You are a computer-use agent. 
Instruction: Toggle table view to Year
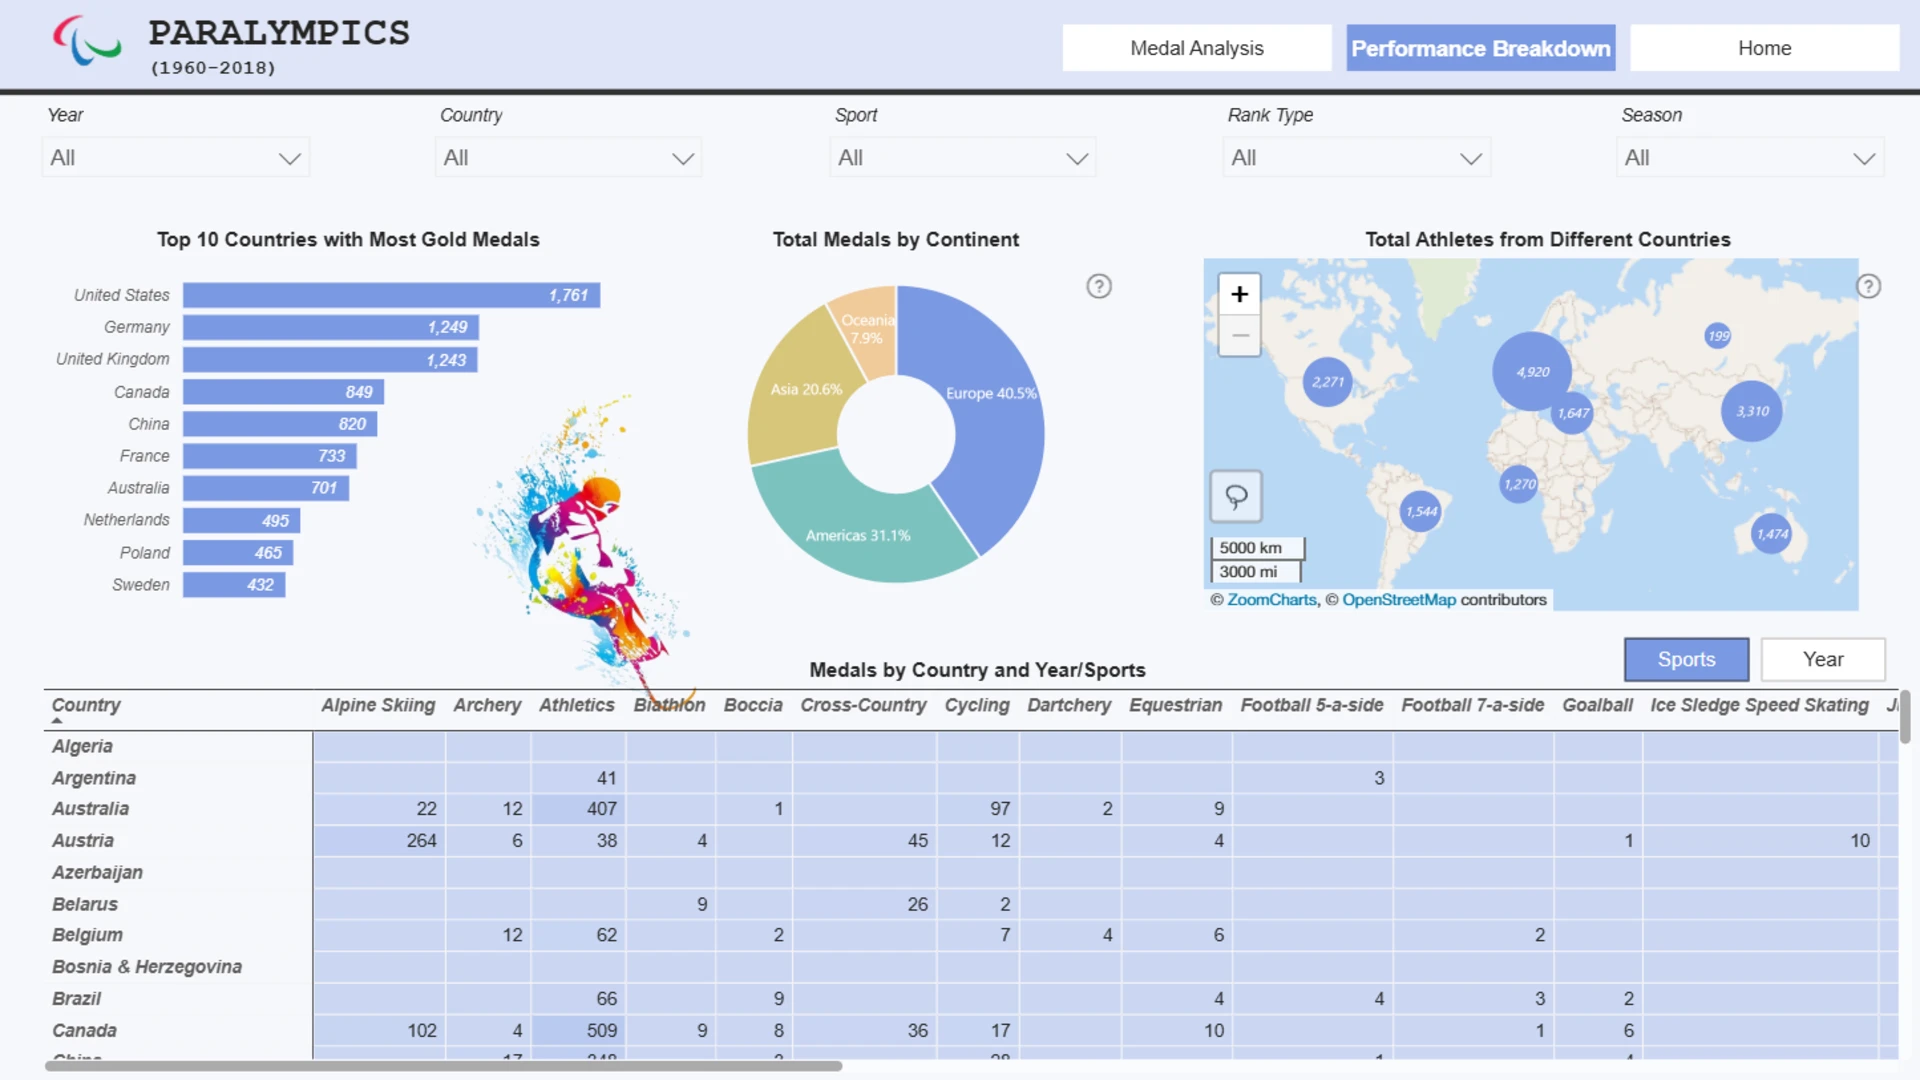click(1823, 659)
